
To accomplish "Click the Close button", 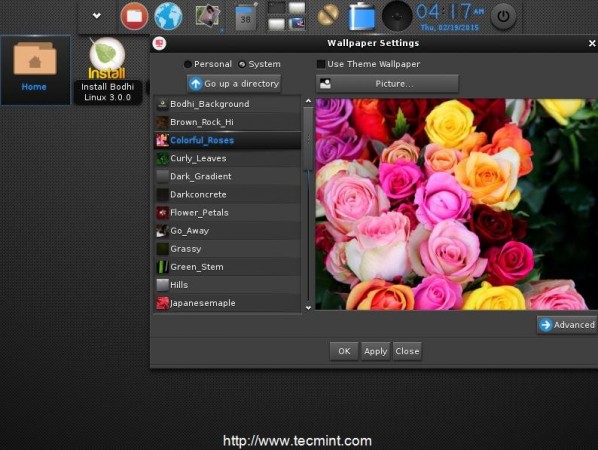I will coord(407,351).
